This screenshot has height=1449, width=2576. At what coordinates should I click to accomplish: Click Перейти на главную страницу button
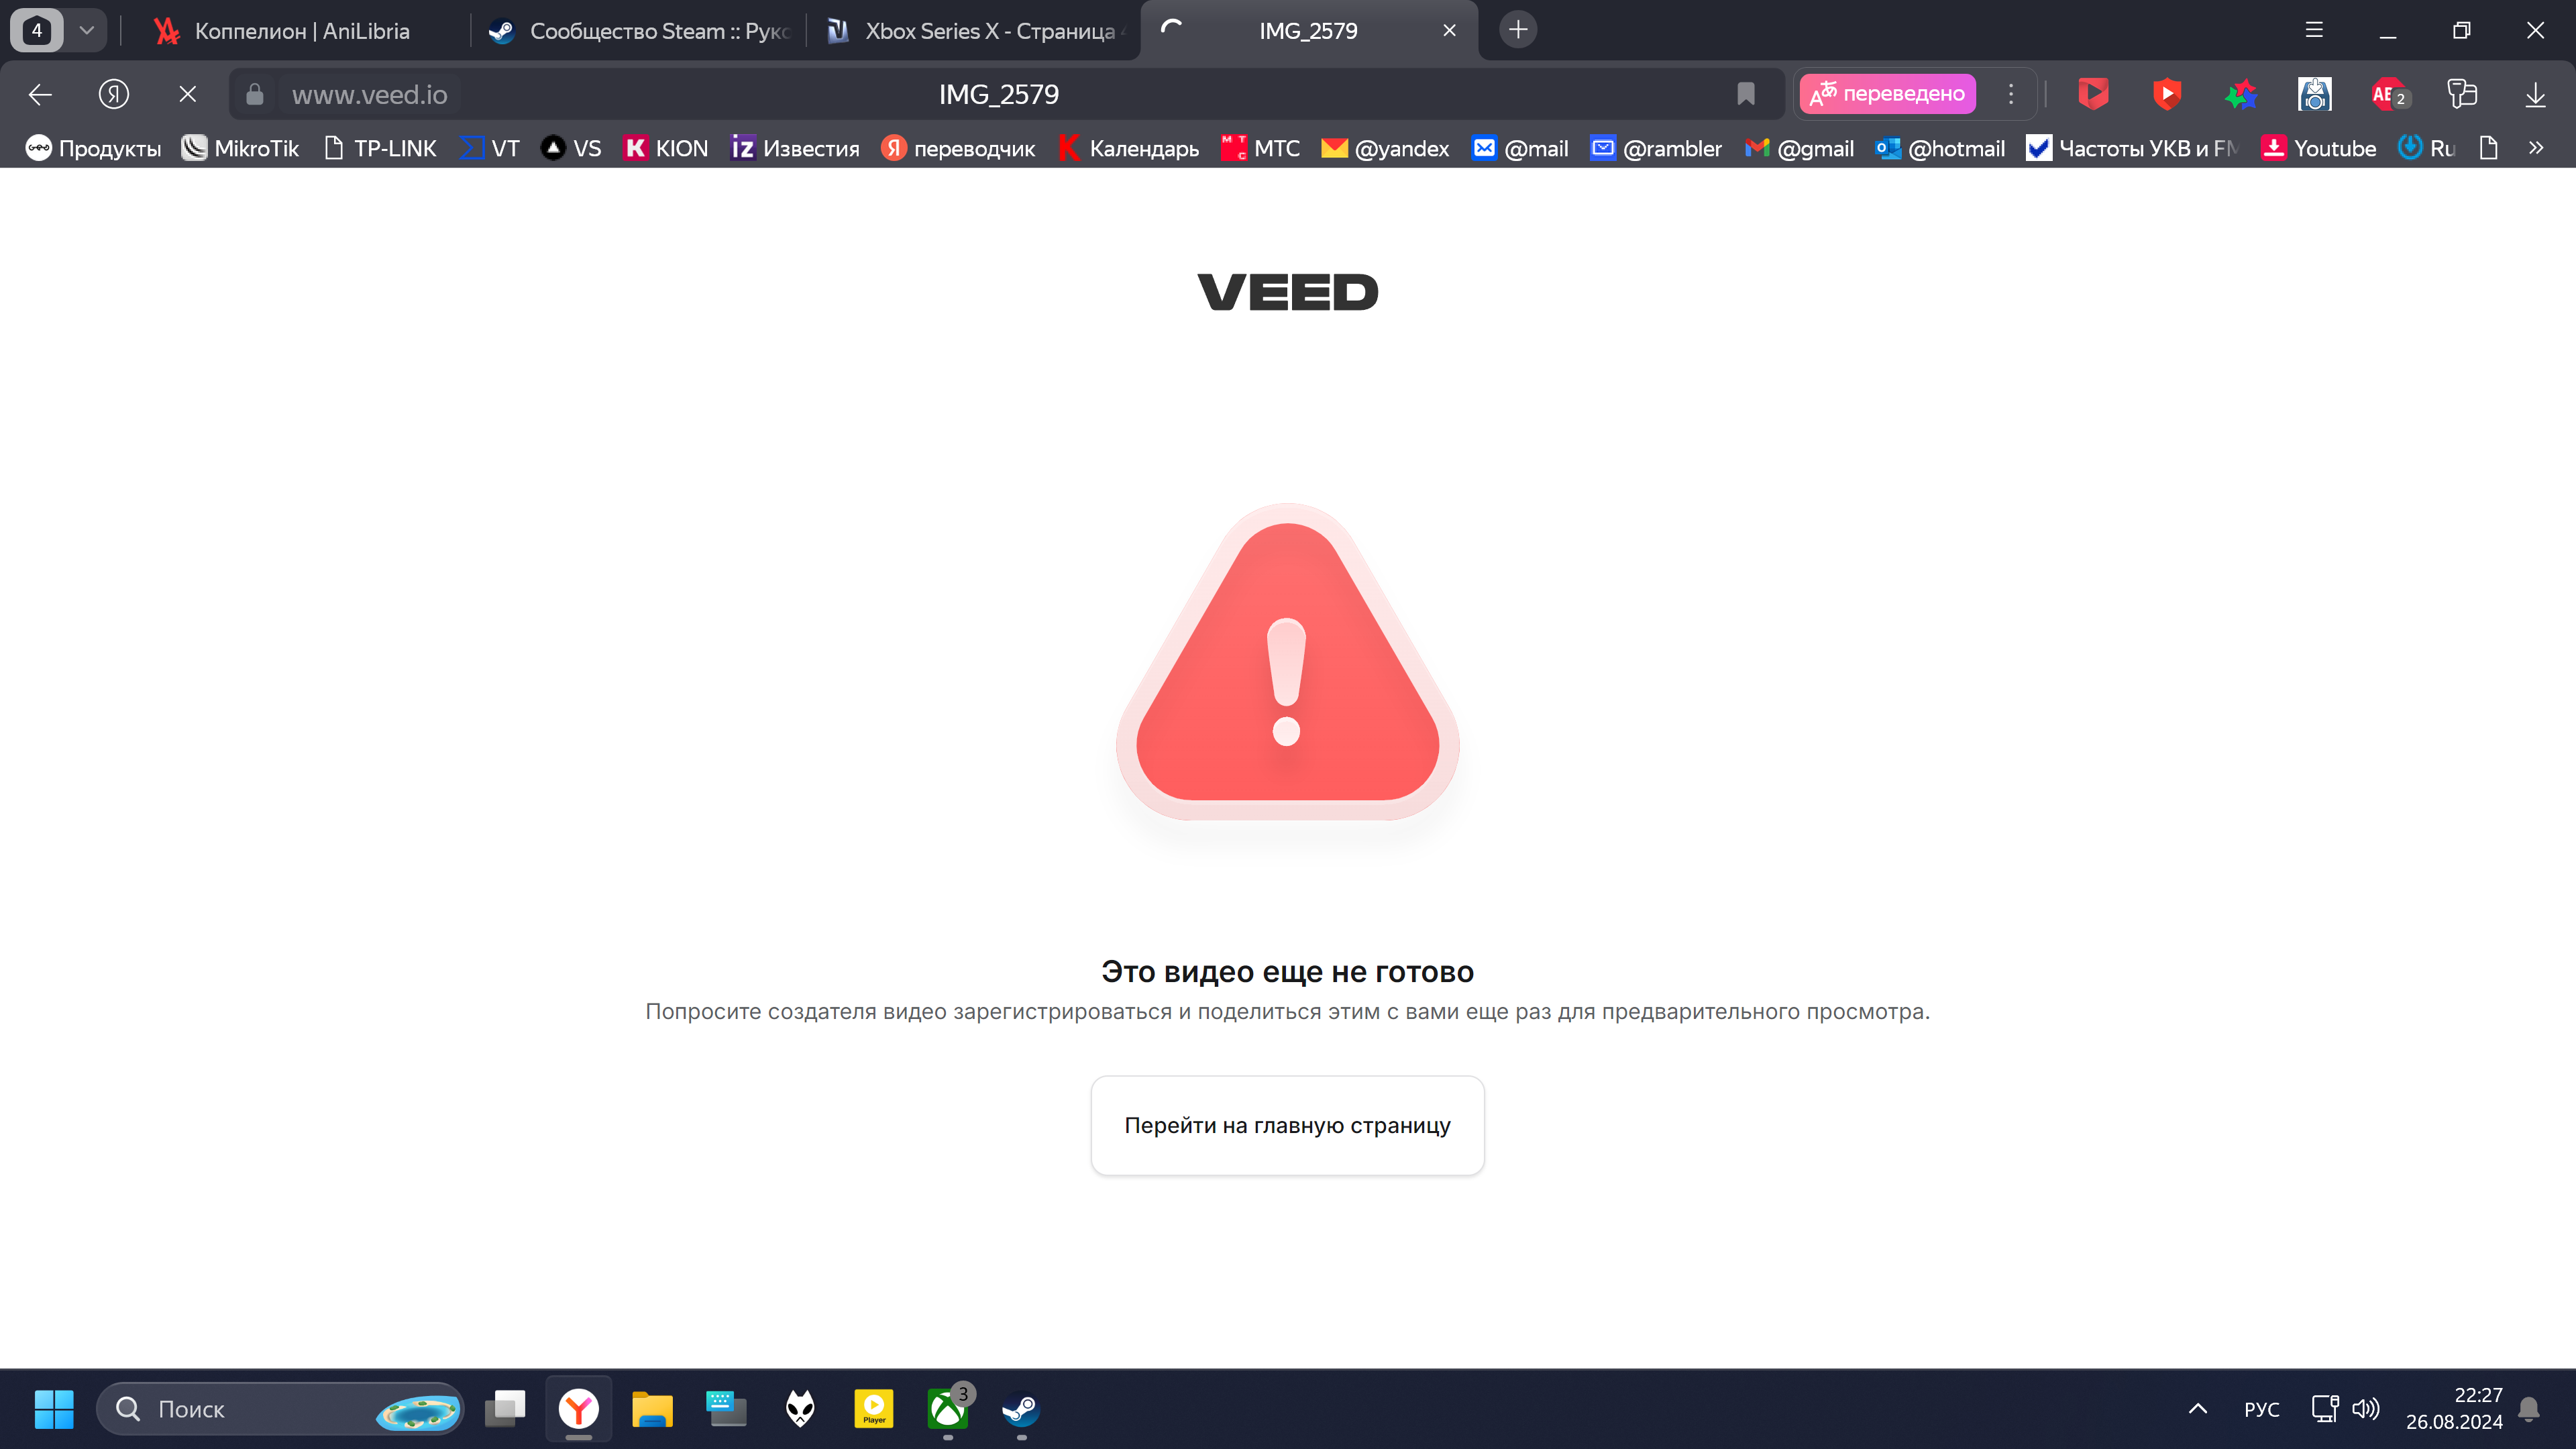tap(1287, 1125)
